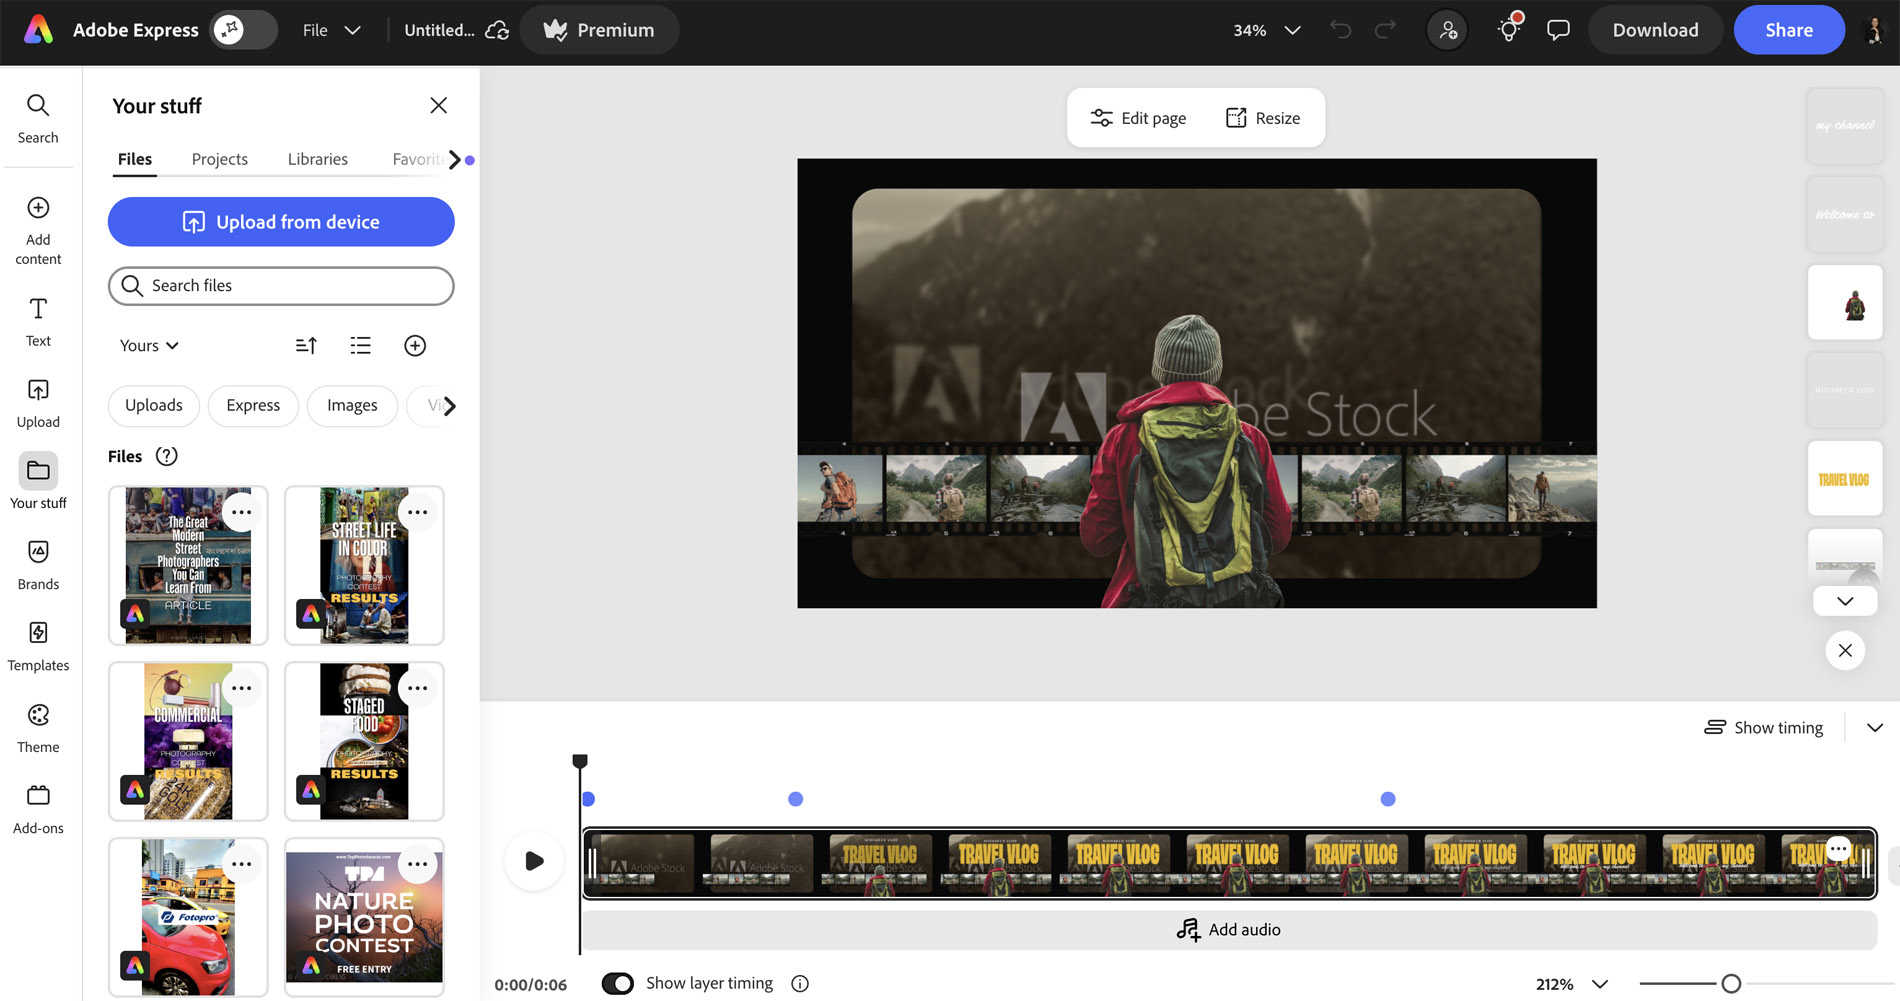Switch to the Projects tab

click(x=219, y=159)
